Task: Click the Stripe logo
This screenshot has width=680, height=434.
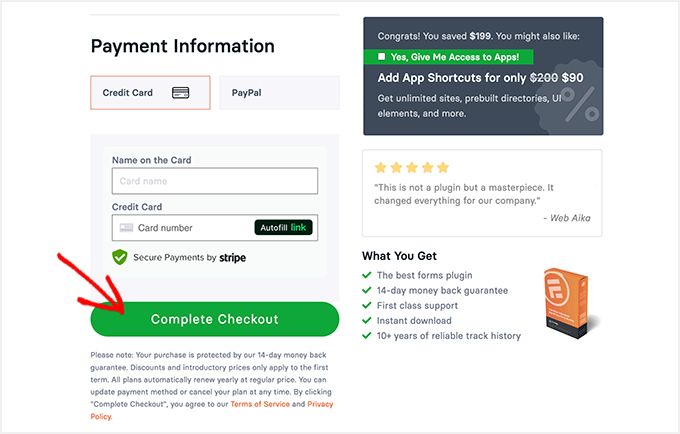Action: click(233, 257)
